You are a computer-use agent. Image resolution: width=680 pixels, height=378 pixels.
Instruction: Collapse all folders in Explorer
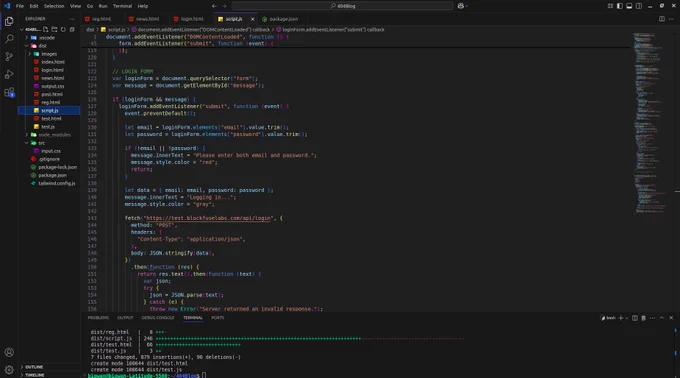pyautogui.click(x=72, y=29)
